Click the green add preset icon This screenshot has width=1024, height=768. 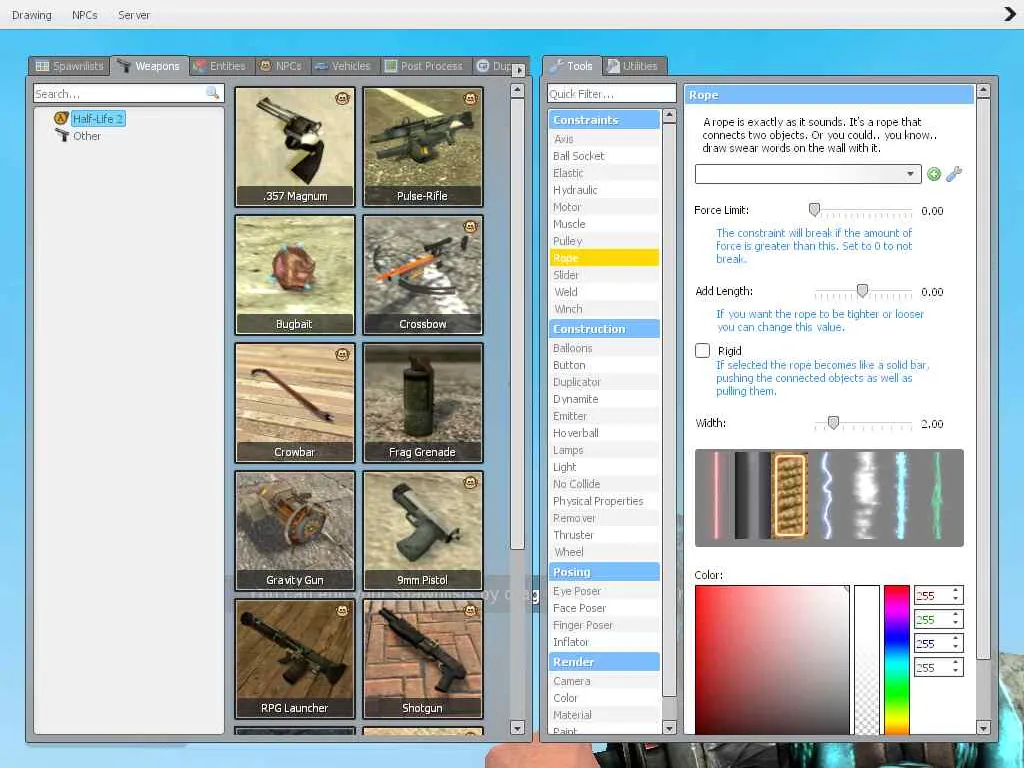934,174
